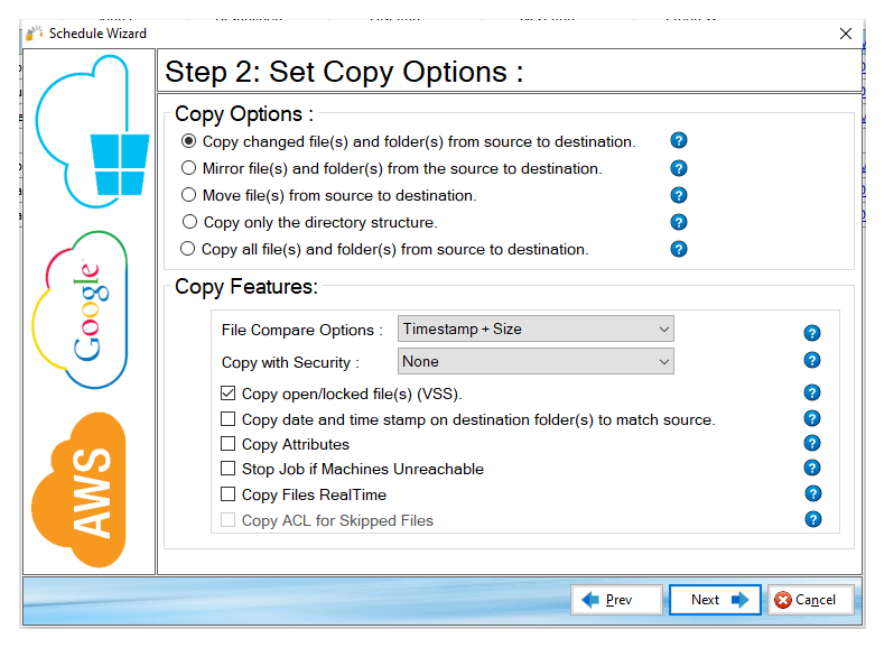Screen dimensions: 885x648
Task: Open help for Copy open/locked files VSS
Action: click(812, 393)
